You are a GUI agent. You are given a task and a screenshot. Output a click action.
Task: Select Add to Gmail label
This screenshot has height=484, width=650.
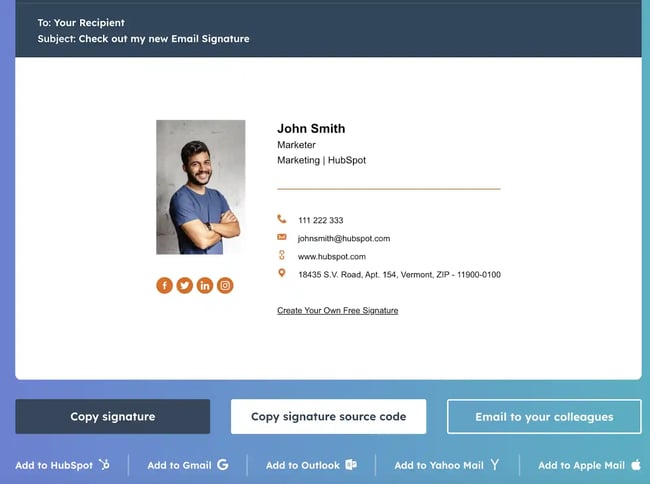click(x=179, y=465)
